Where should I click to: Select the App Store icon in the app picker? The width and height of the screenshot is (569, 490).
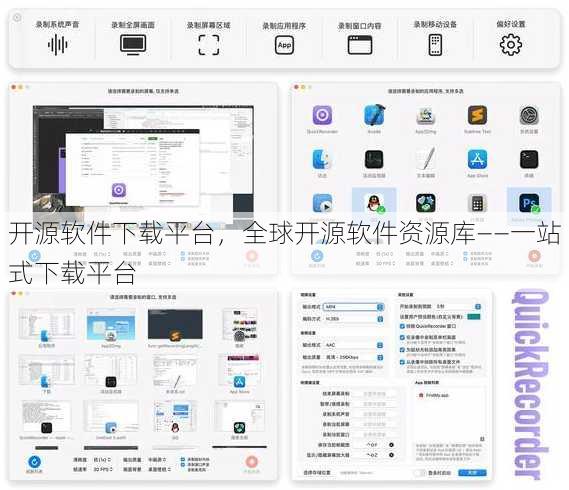(x=477, y=160)
